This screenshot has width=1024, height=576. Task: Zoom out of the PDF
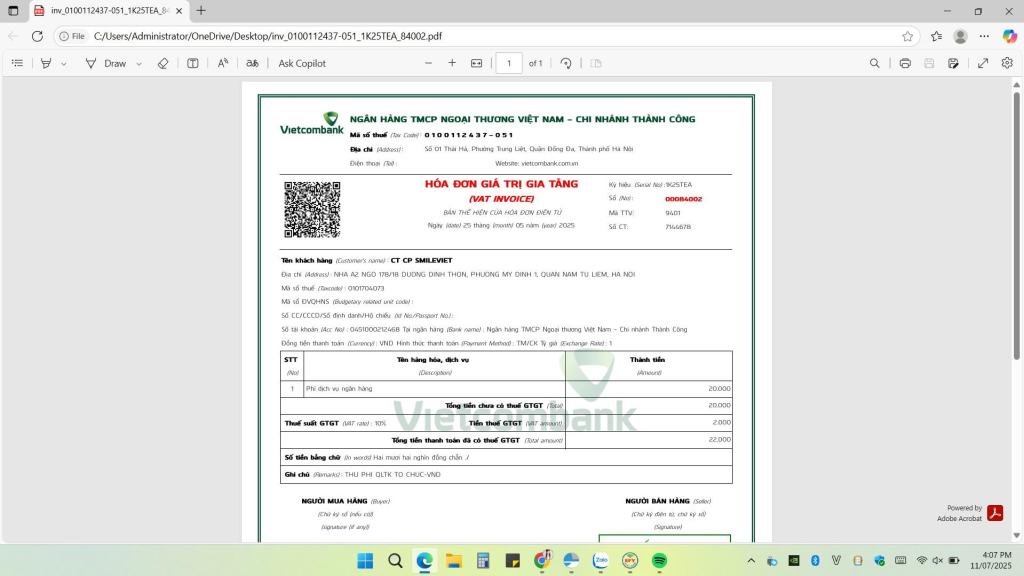[428, 63]
